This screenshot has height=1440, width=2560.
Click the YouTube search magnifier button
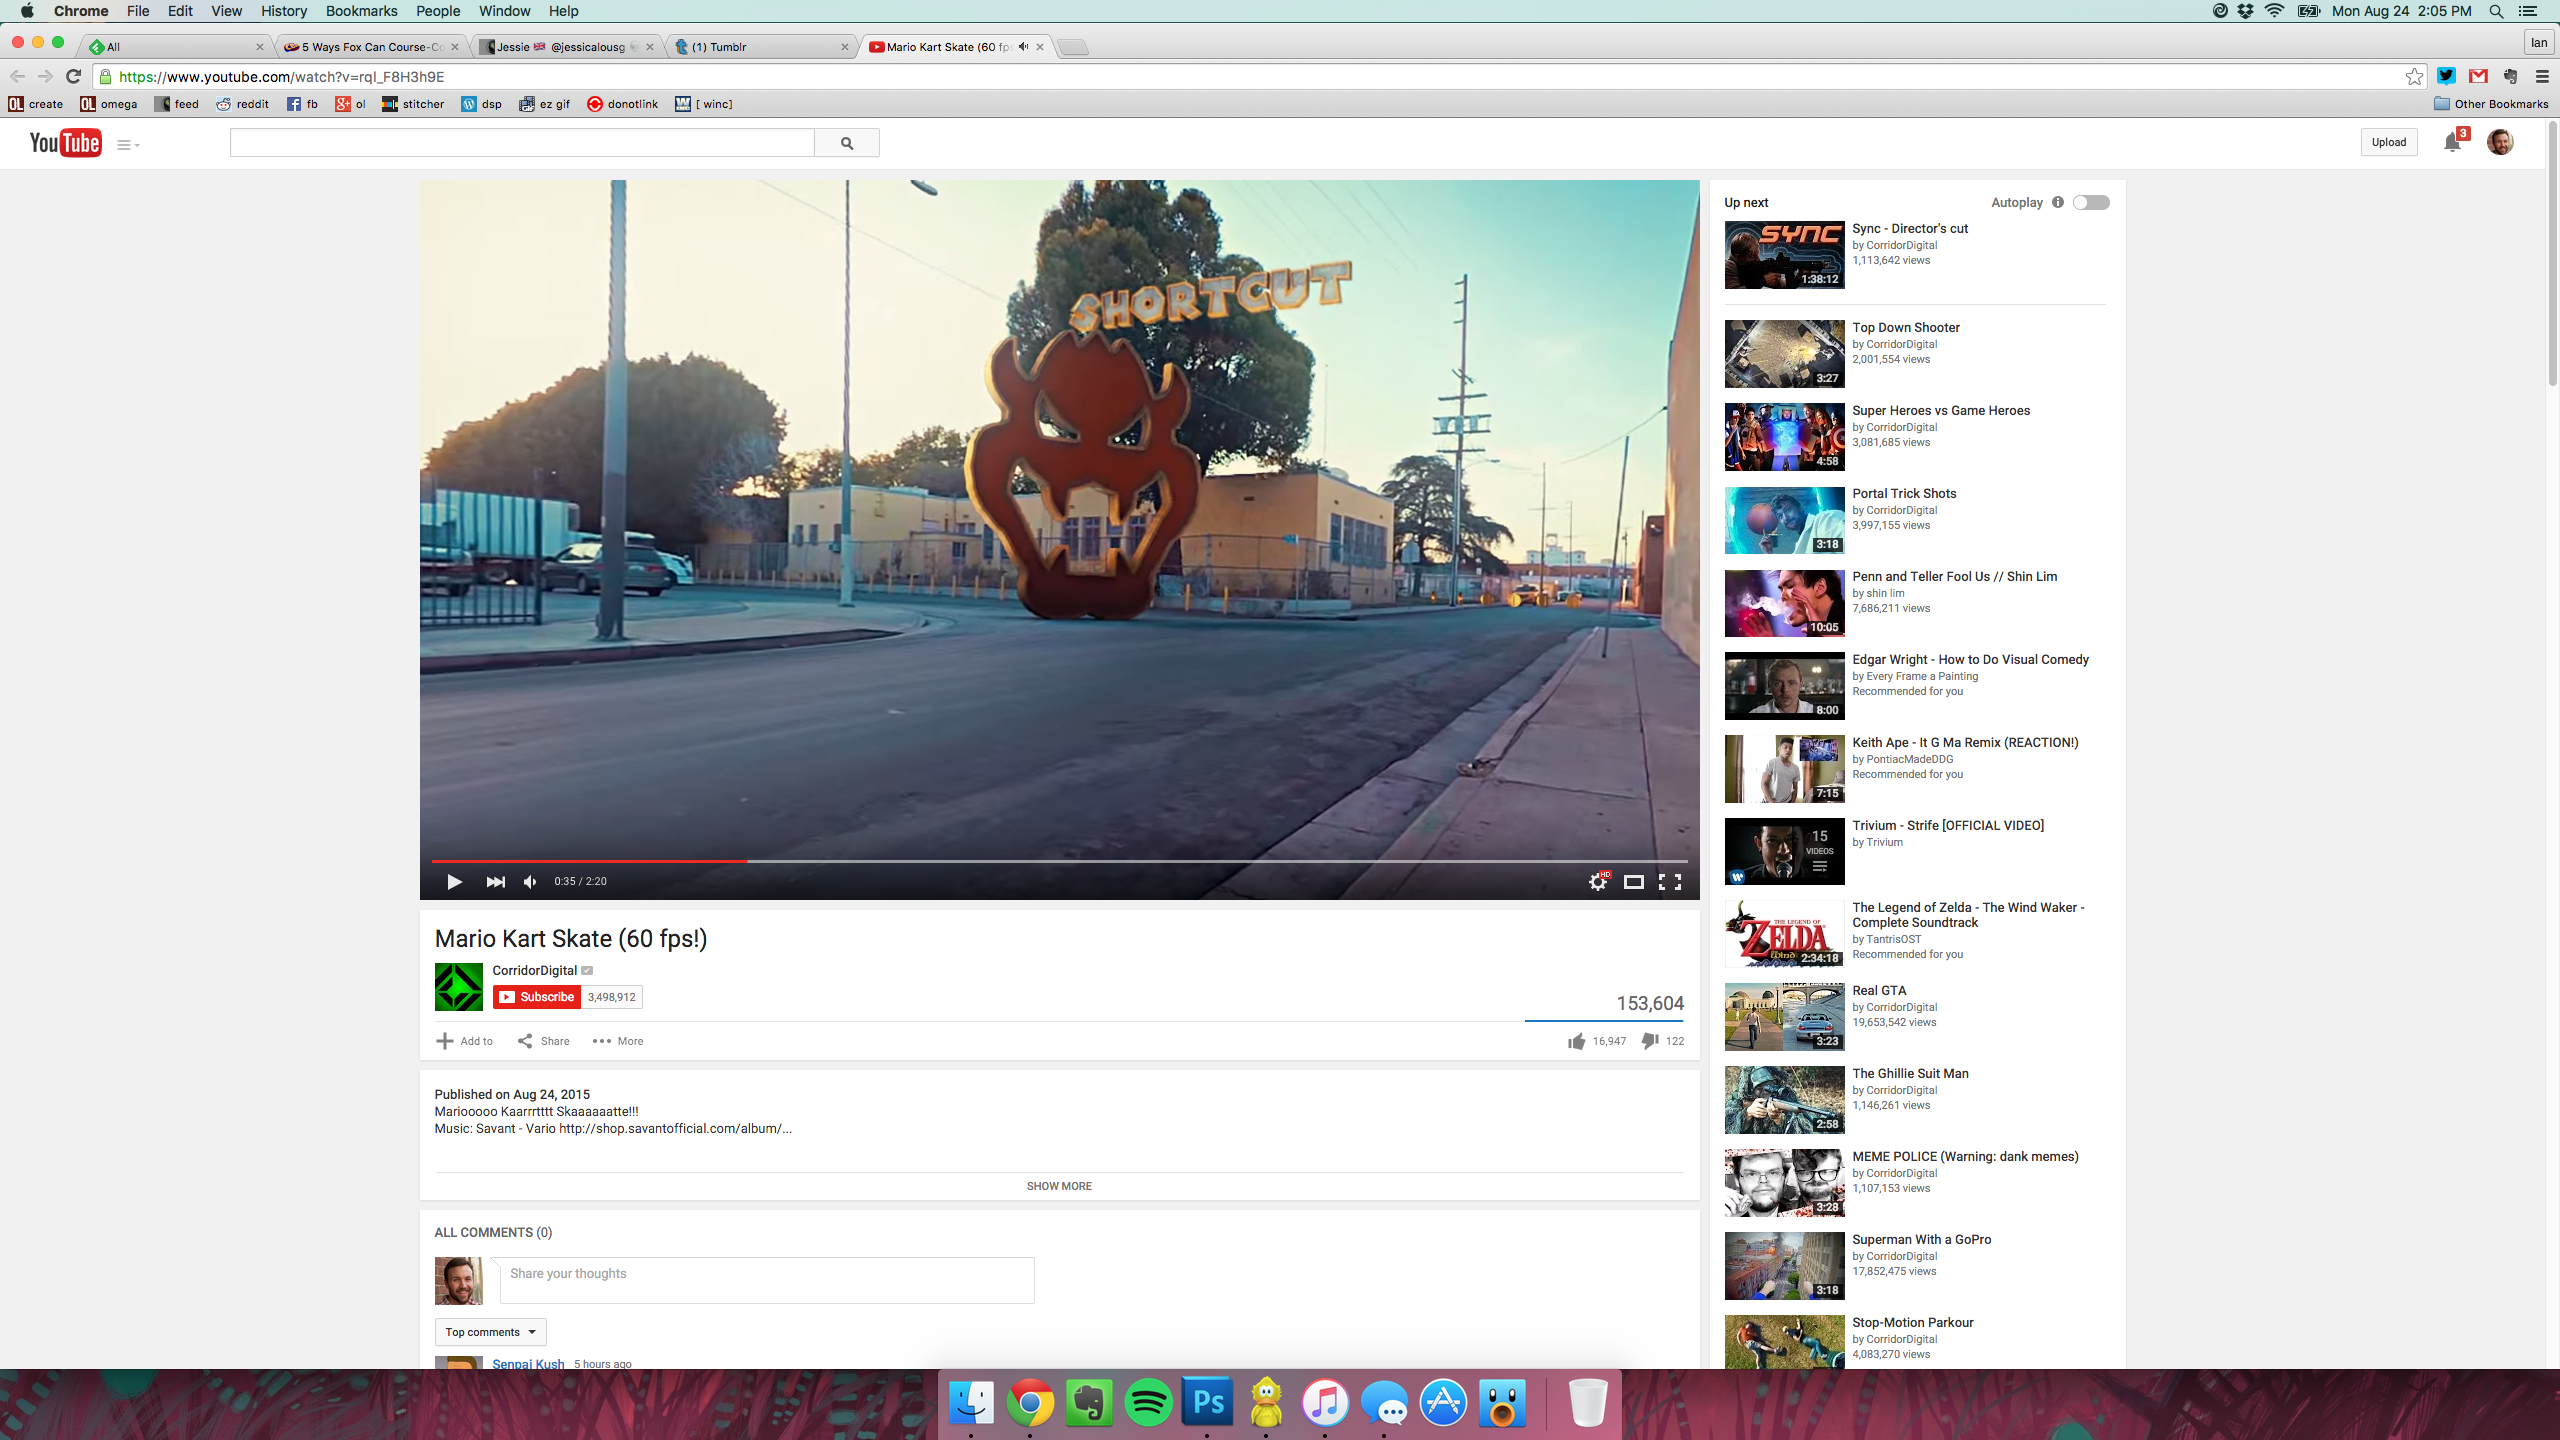tap(847, 143)
